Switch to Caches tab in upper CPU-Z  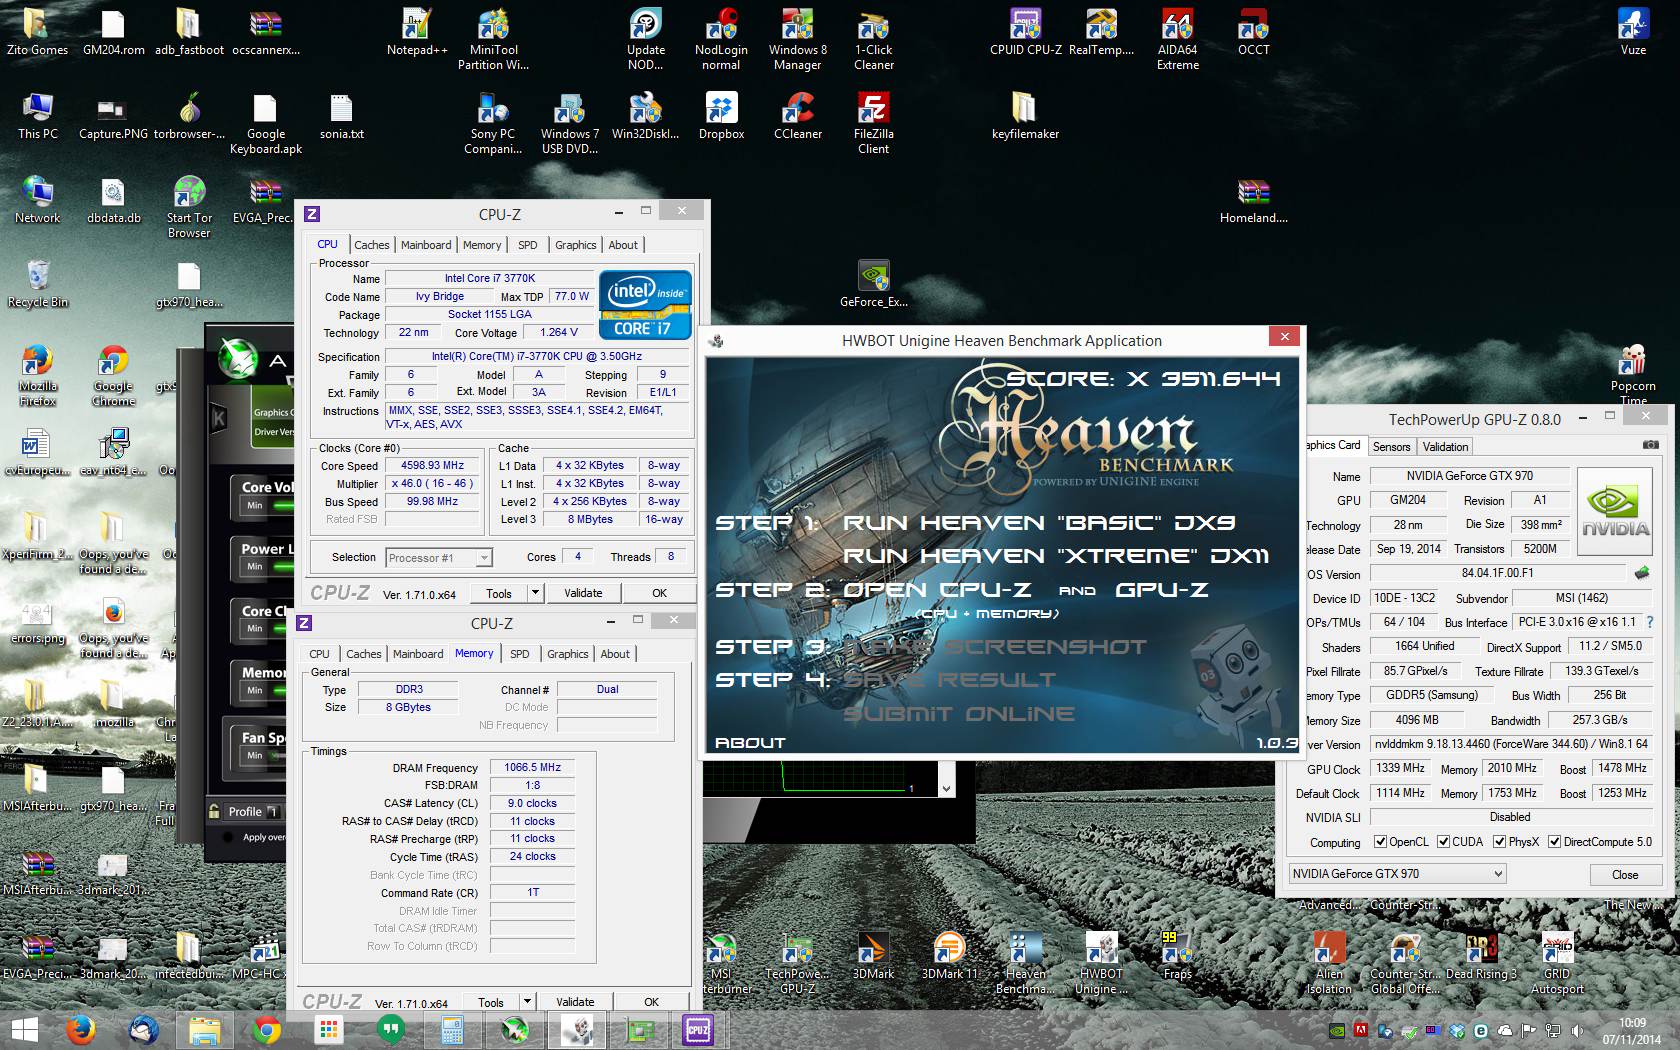click(371, 245)
